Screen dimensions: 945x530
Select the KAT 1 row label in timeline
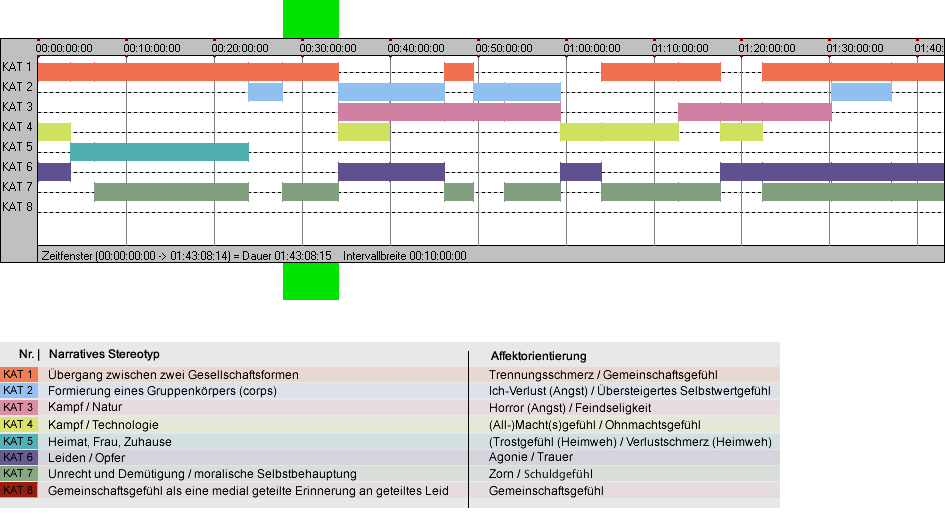coord(17,67)
